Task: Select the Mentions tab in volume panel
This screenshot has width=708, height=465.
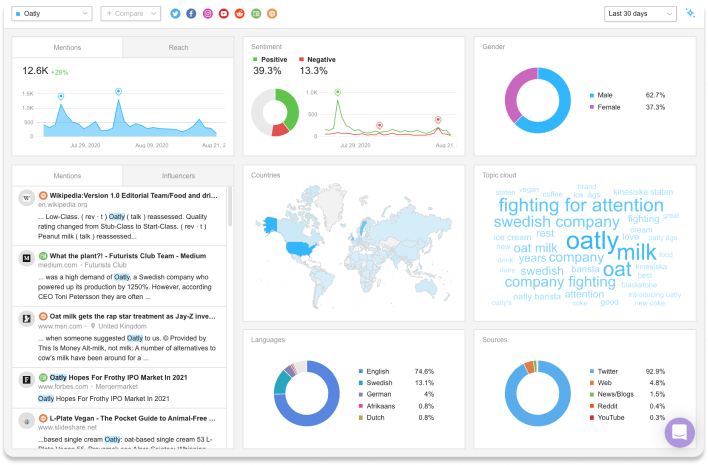Action: tap(67, 47)
